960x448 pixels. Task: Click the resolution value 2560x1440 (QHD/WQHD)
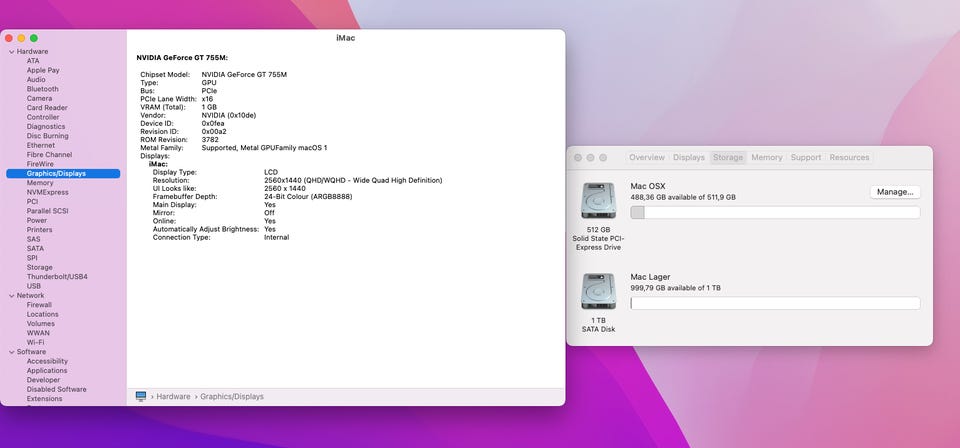pos(353,181)
